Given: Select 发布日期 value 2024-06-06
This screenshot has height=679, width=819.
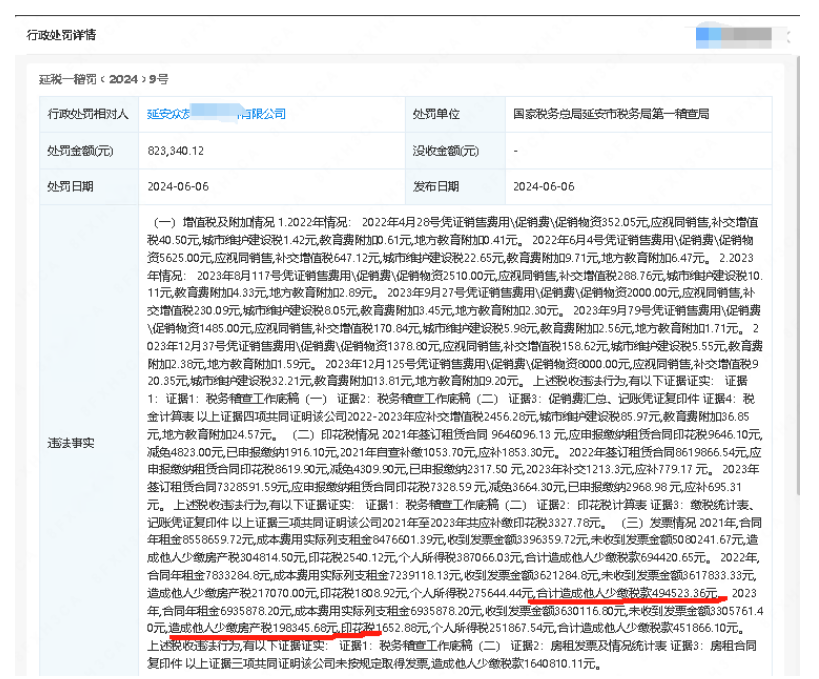Looking at the screenshot, I should (x=544, y=186).
